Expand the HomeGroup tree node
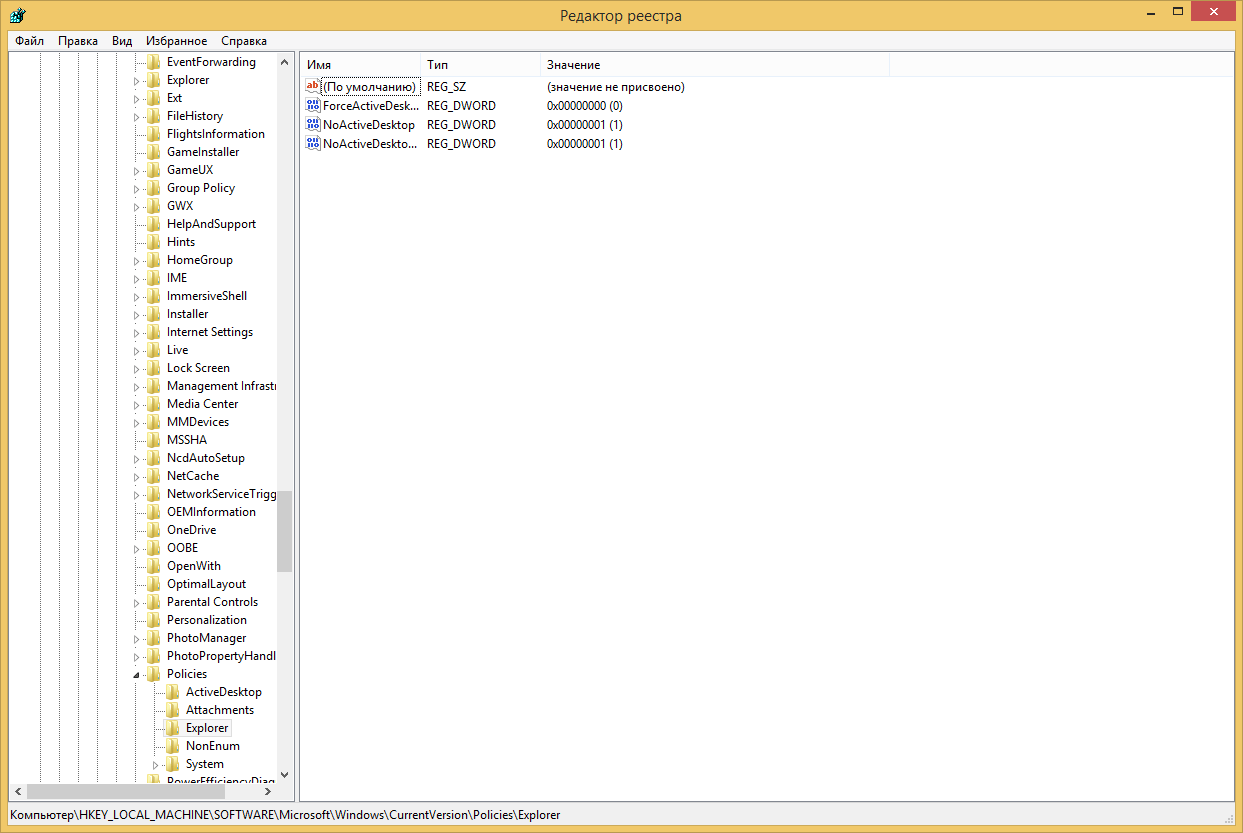The width and height of the screenshot is (1243, 833). (137, 261)
